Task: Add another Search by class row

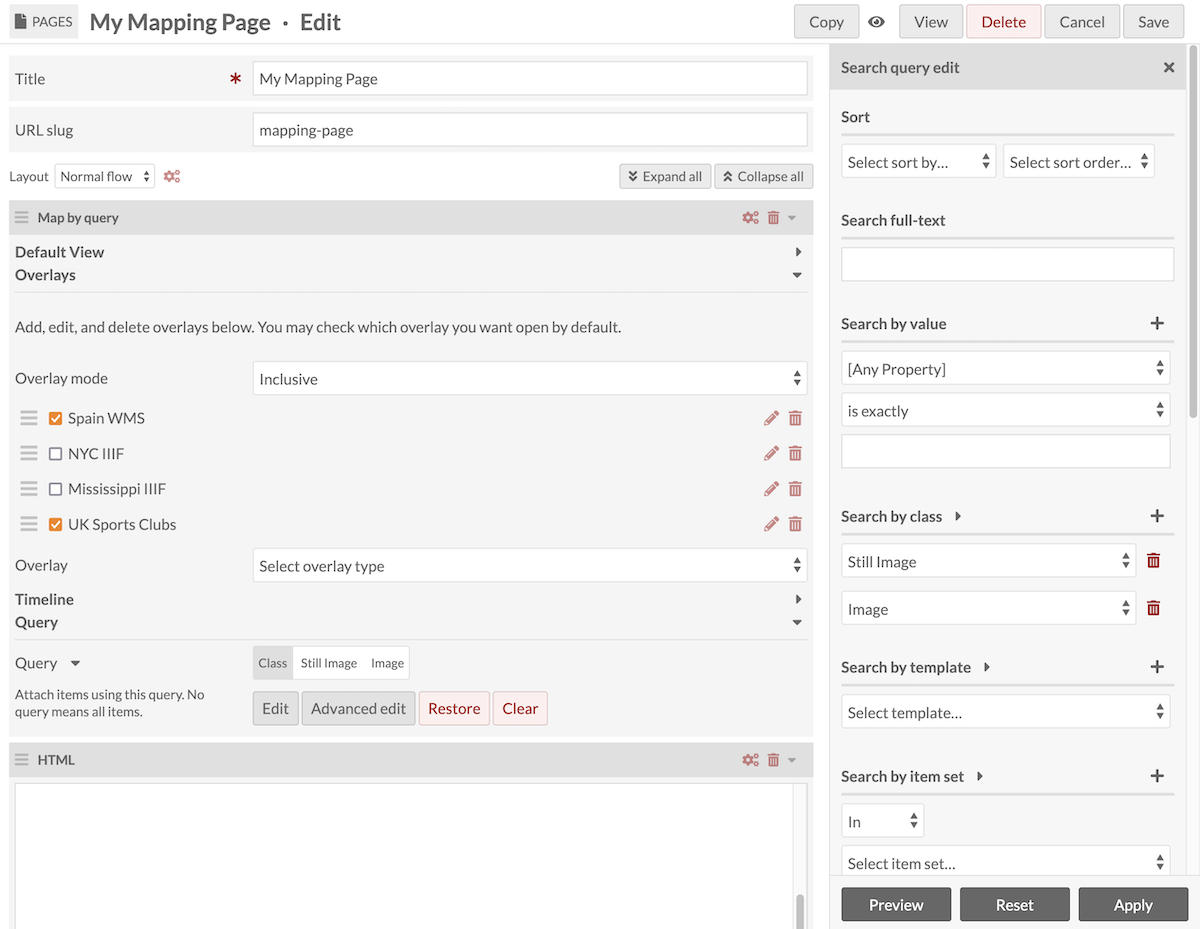Action: click(1157, 516)
